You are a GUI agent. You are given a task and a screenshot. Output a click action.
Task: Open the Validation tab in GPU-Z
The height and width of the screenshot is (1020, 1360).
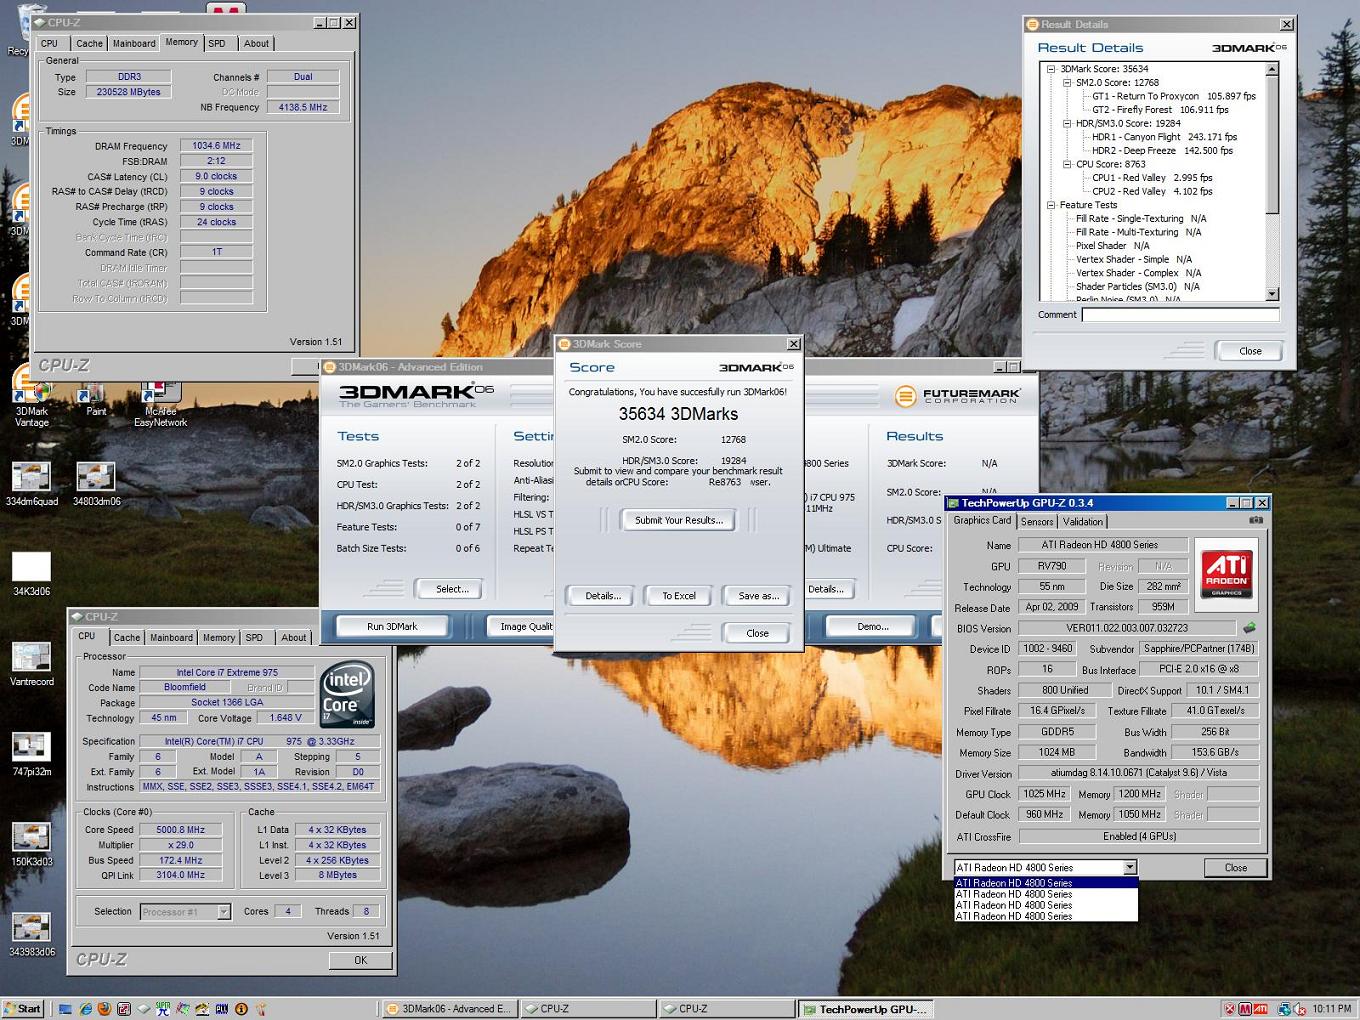click(1083, 521)
